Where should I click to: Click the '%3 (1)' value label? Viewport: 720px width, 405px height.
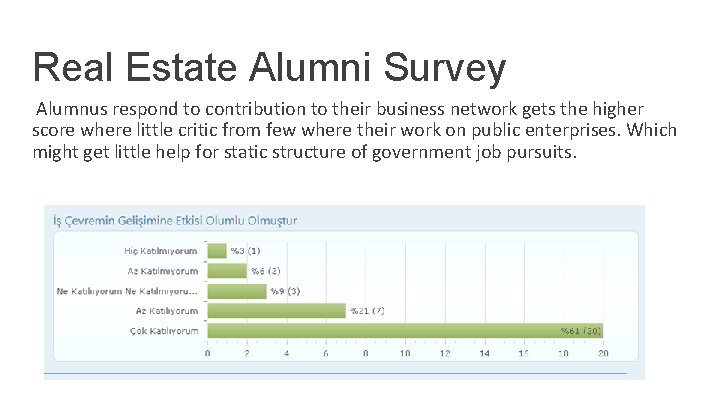pos(246,251)
